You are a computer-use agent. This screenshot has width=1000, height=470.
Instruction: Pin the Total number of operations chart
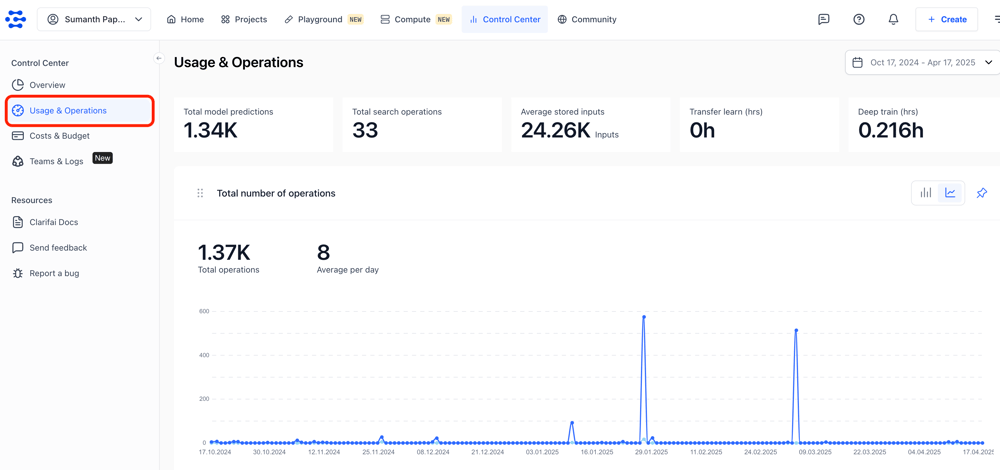pyautogui.click(x=981, y=193)
